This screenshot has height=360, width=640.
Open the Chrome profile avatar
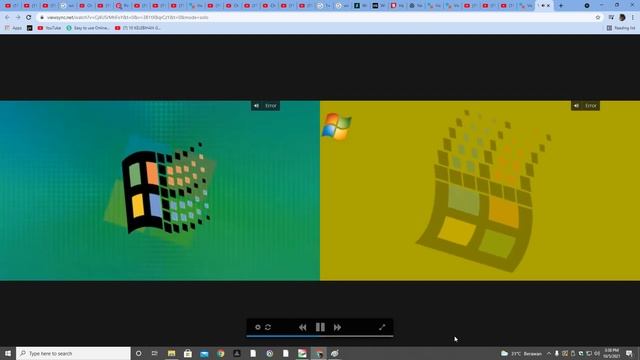click(622, 18)
